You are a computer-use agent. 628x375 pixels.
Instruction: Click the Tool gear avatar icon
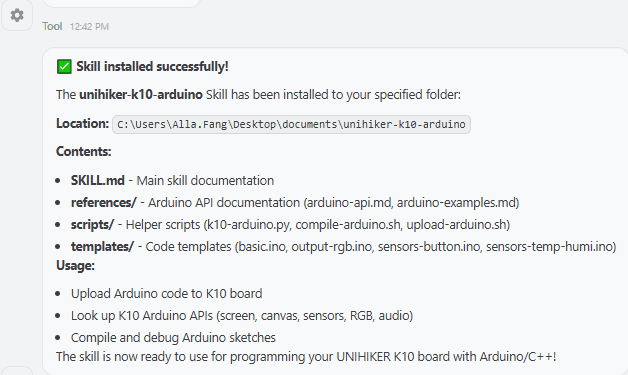pyautogui.click(x=16, y=16)
